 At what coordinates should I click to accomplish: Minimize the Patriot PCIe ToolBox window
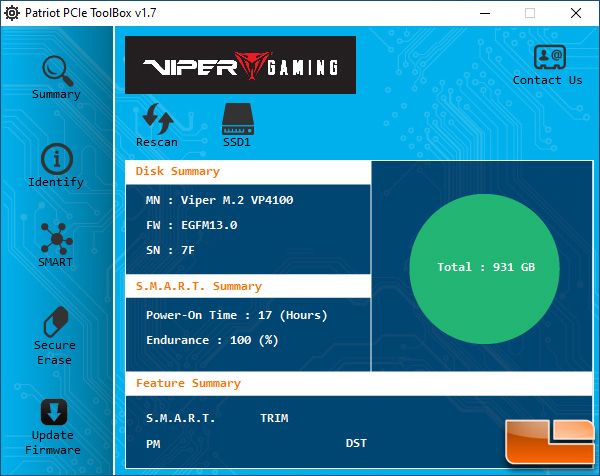pos(485,13)
